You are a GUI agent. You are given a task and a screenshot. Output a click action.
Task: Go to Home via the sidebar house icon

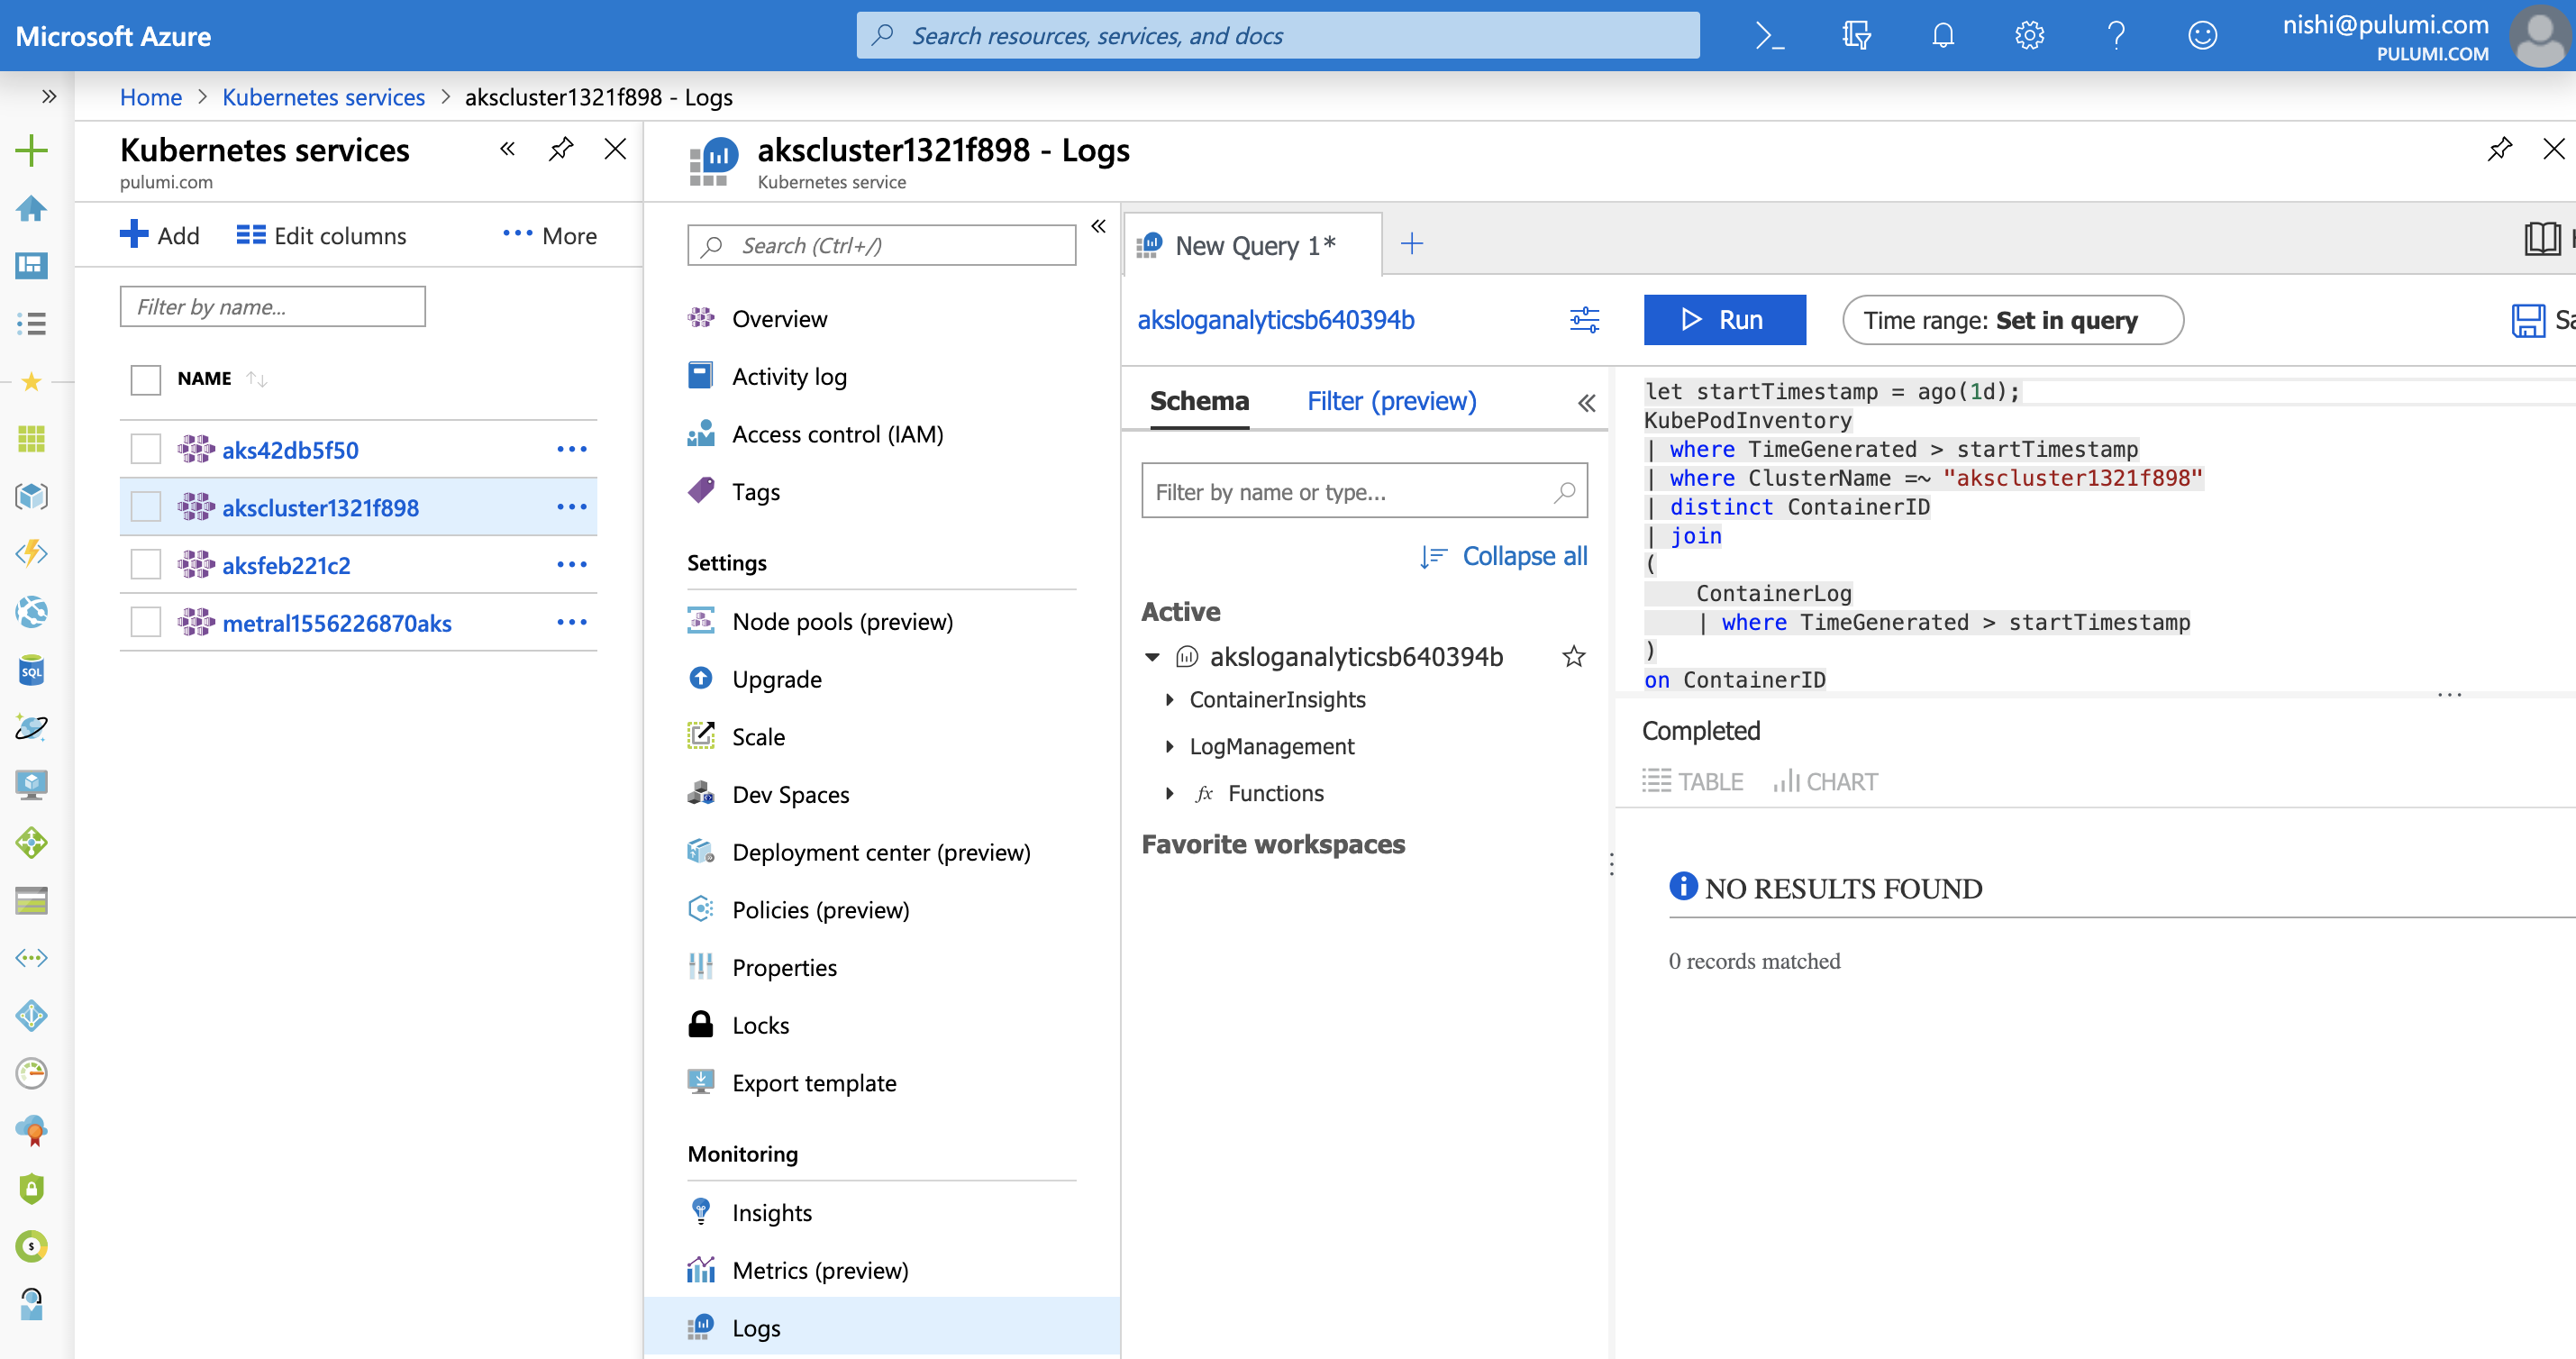point(31,208)
